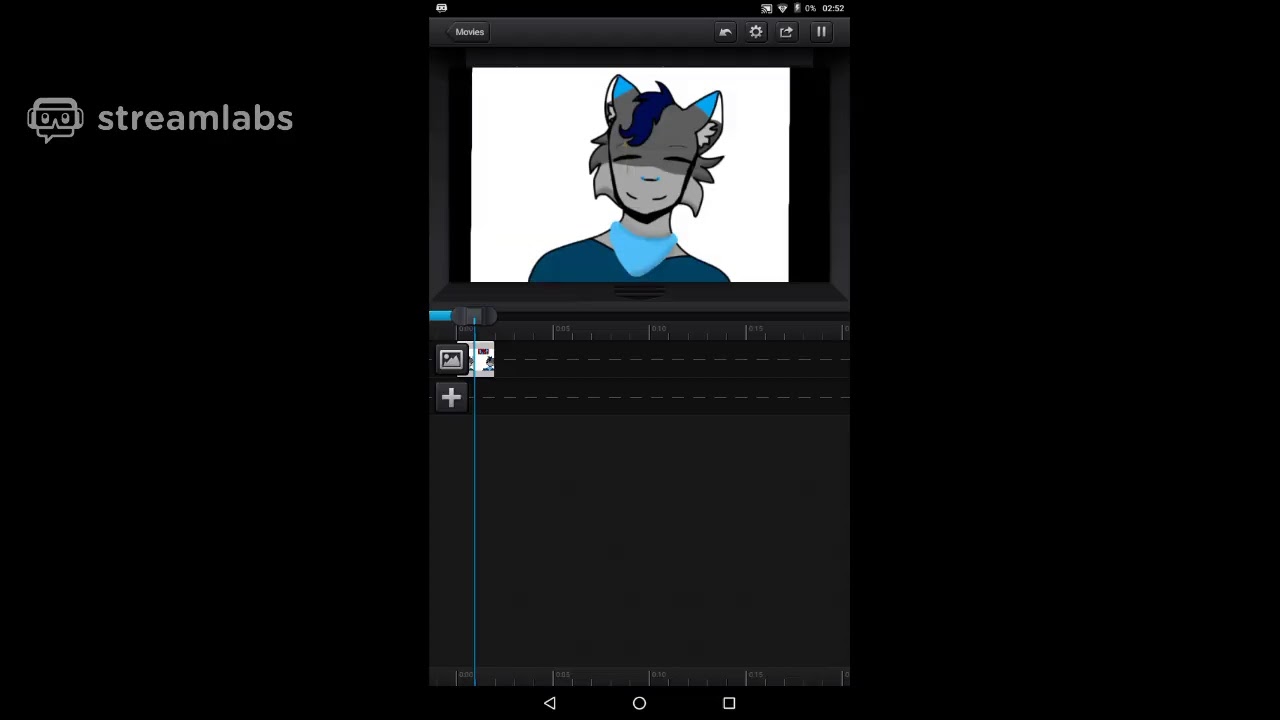Screen dimensions: 1280x720
Task: Select the photo track icon
Action: pos(451,359)
